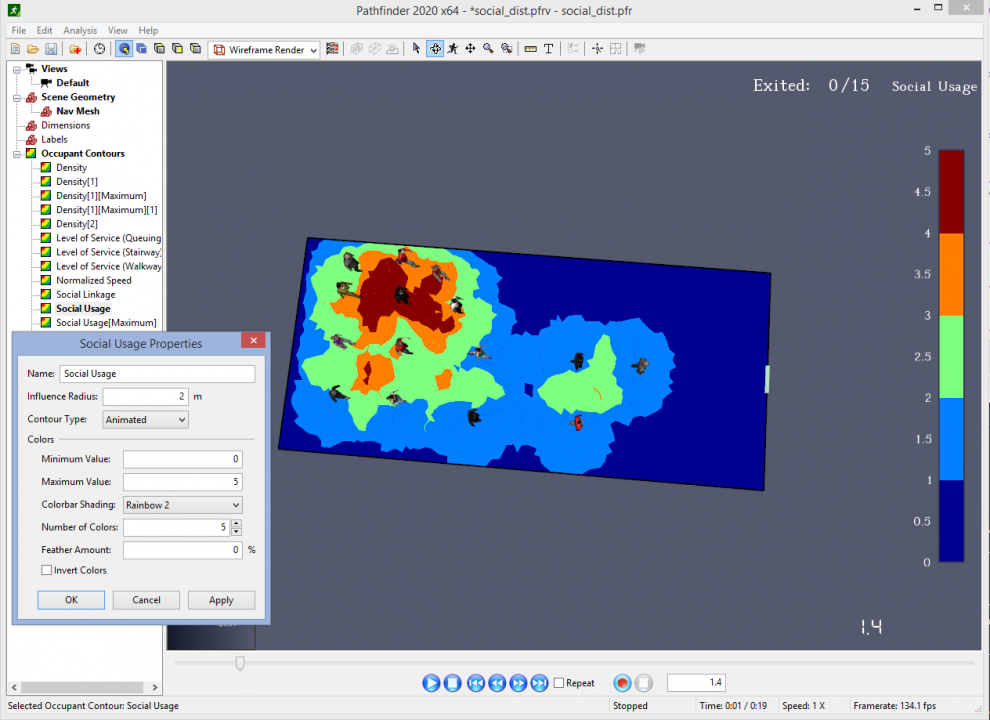990x720 pixels.
Task: Choose the Zoom magnifier tool
Action: tap(489, 48)
